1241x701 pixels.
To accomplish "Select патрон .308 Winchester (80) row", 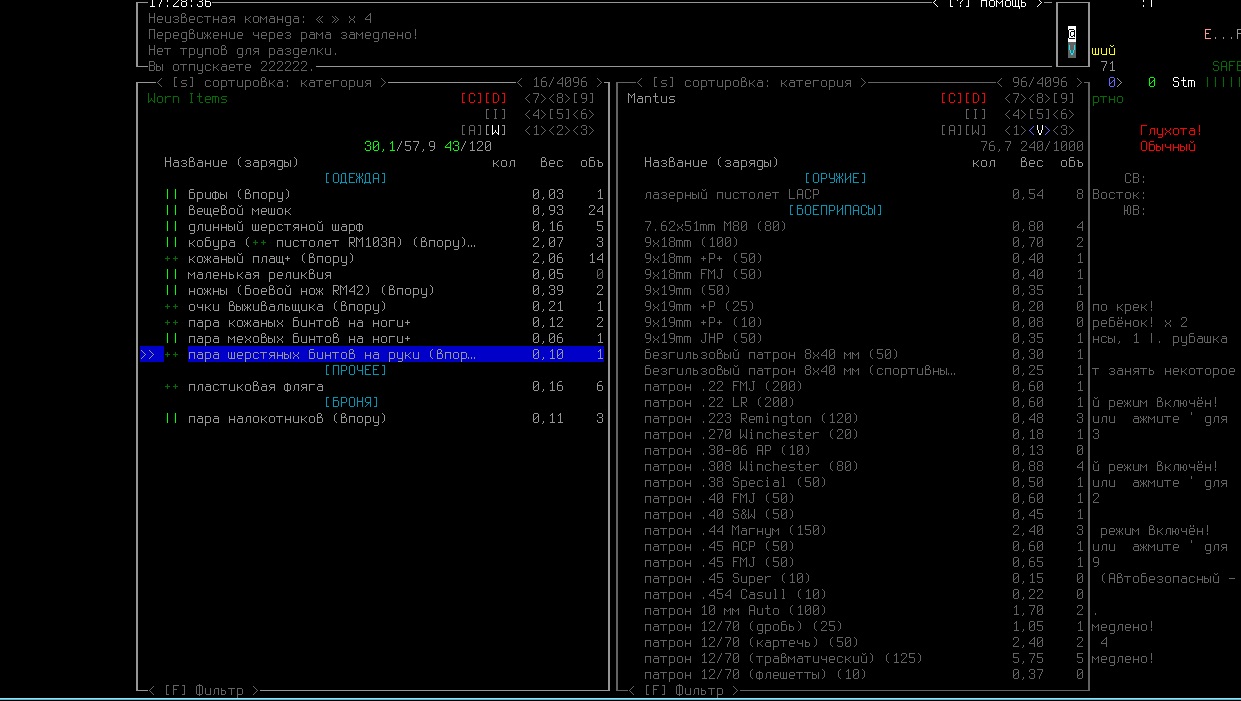I will click(864, 467).
